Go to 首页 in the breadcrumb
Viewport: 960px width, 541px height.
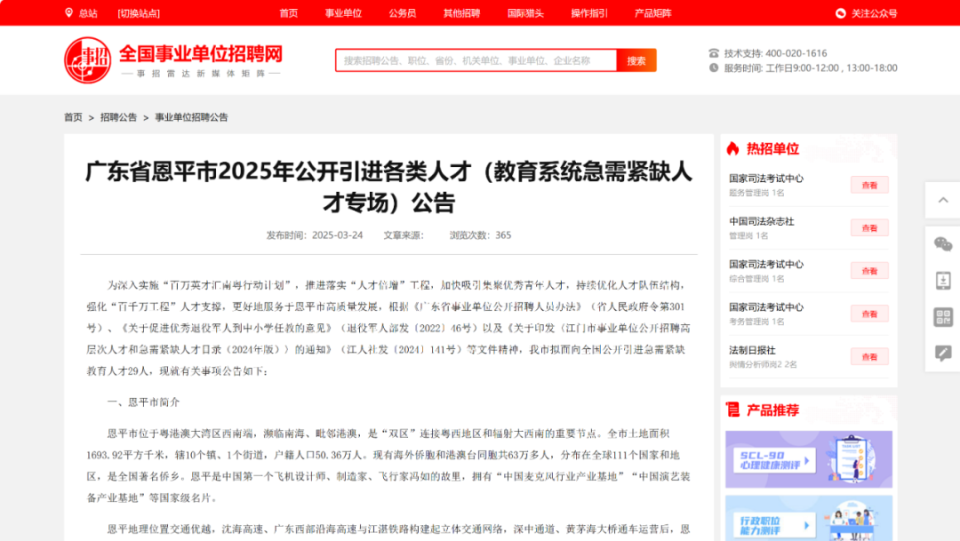73,117
